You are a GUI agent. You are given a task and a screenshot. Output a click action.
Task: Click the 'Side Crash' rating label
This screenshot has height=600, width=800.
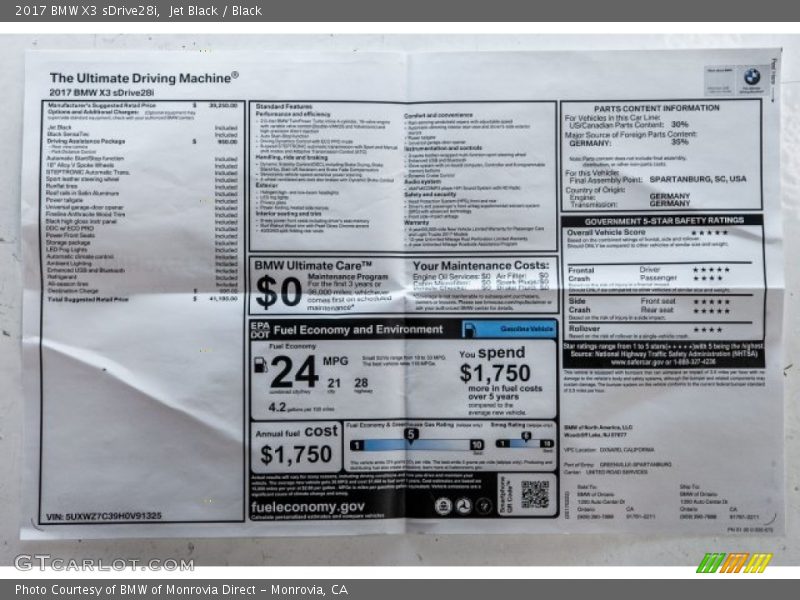click(x=580, y=305)
